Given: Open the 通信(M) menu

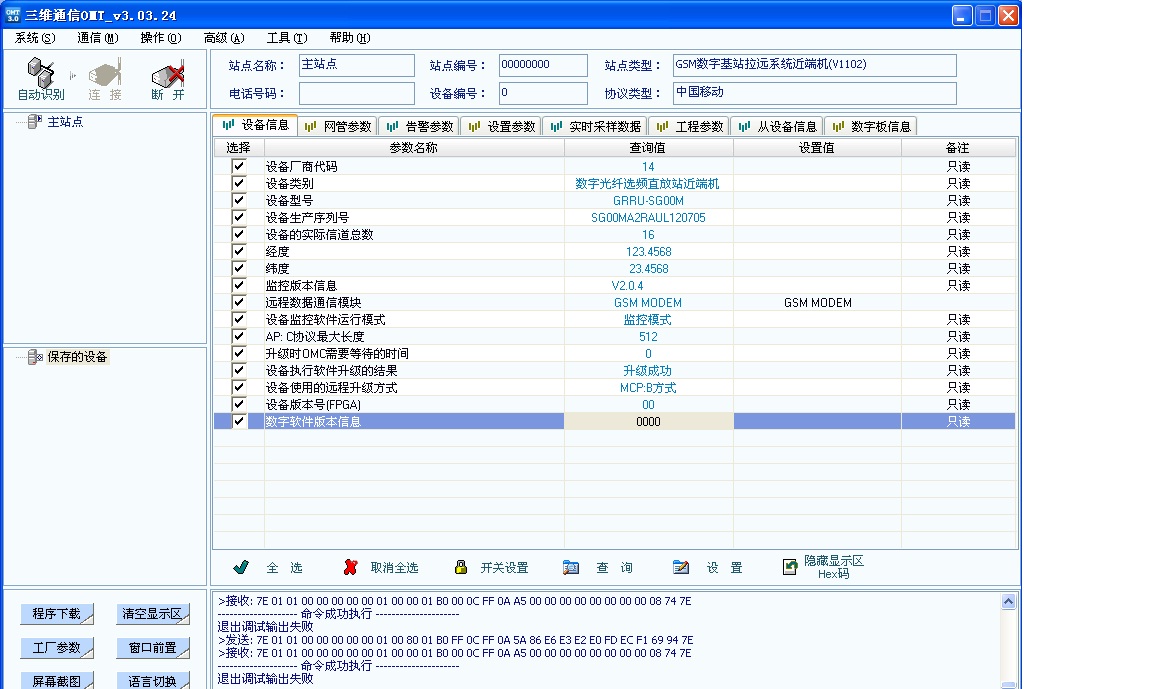Looking at the screenshot, I should [97, 38].
